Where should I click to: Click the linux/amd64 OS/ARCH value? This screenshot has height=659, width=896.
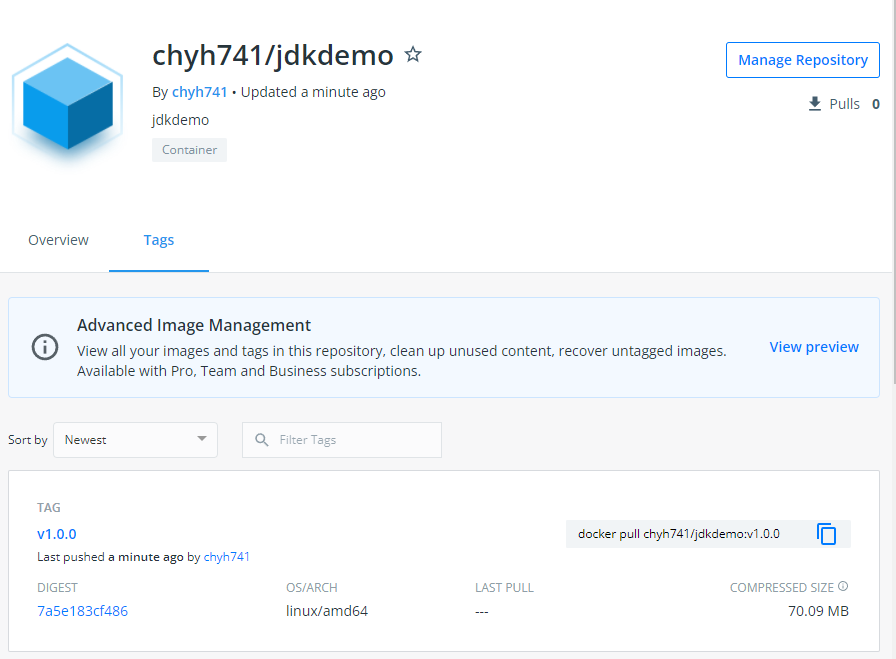coord(327,611)
